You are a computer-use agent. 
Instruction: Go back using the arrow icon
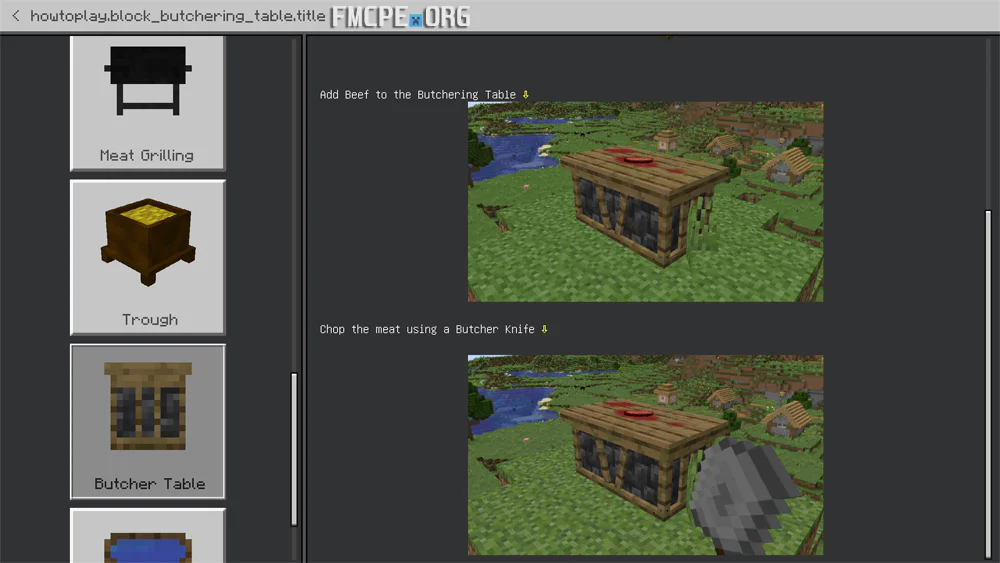[16, 15]
